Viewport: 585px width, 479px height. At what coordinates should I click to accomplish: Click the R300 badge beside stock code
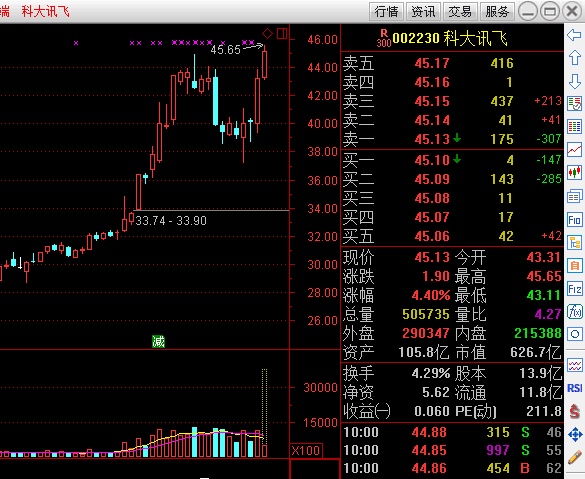pyautogui.click(x=384, y=39)
